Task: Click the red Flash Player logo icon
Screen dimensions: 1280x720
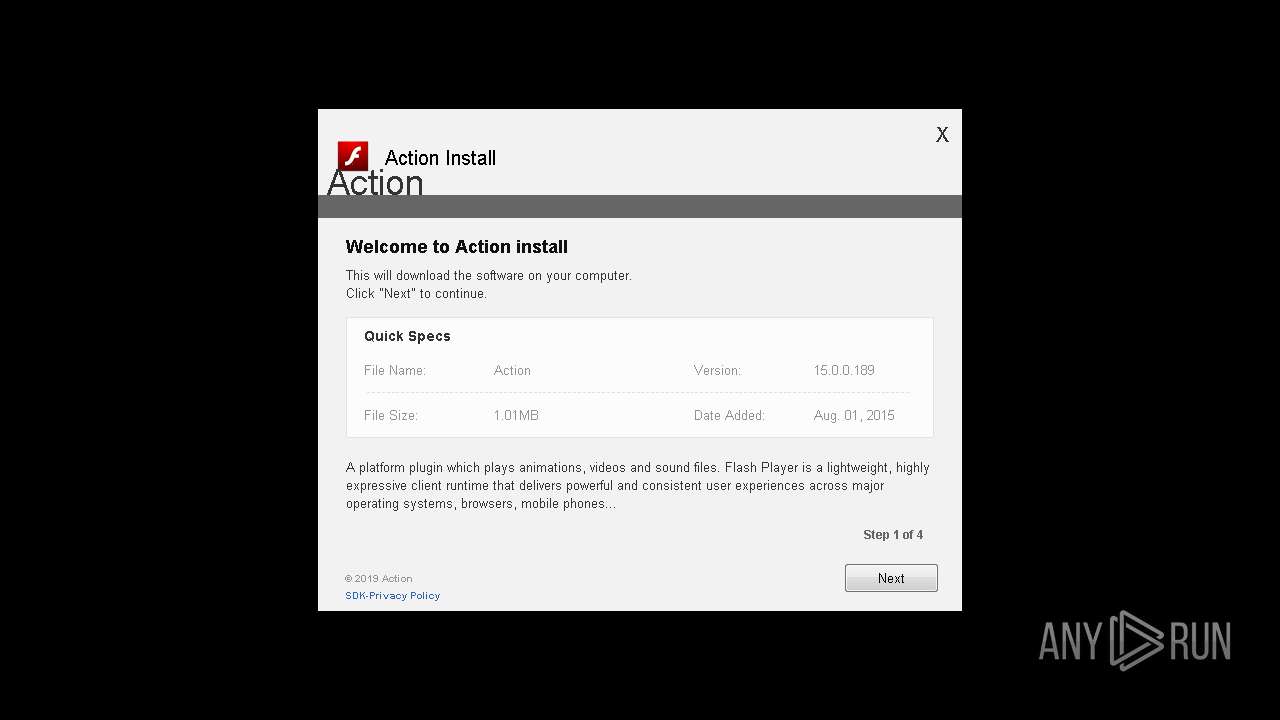Action: (x=353, y=155)
